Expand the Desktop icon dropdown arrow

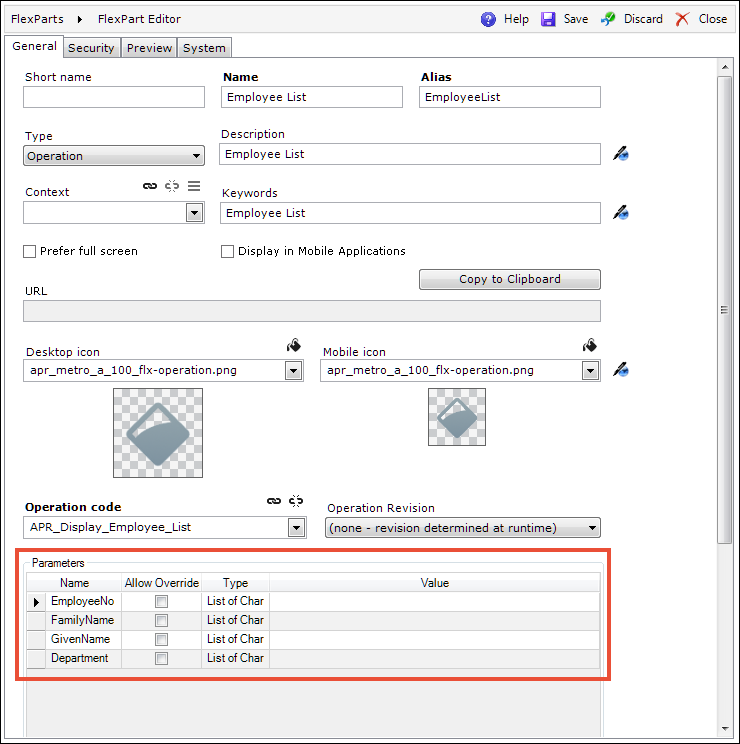click(294, 371)
